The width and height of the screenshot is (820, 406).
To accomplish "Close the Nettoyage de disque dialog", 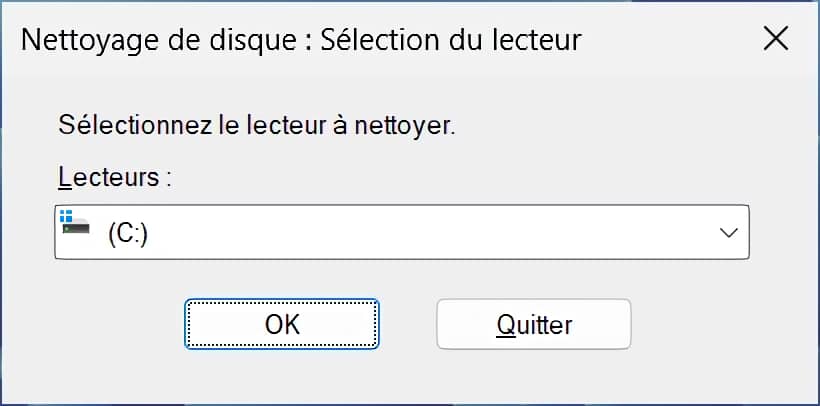I will 776,39.
